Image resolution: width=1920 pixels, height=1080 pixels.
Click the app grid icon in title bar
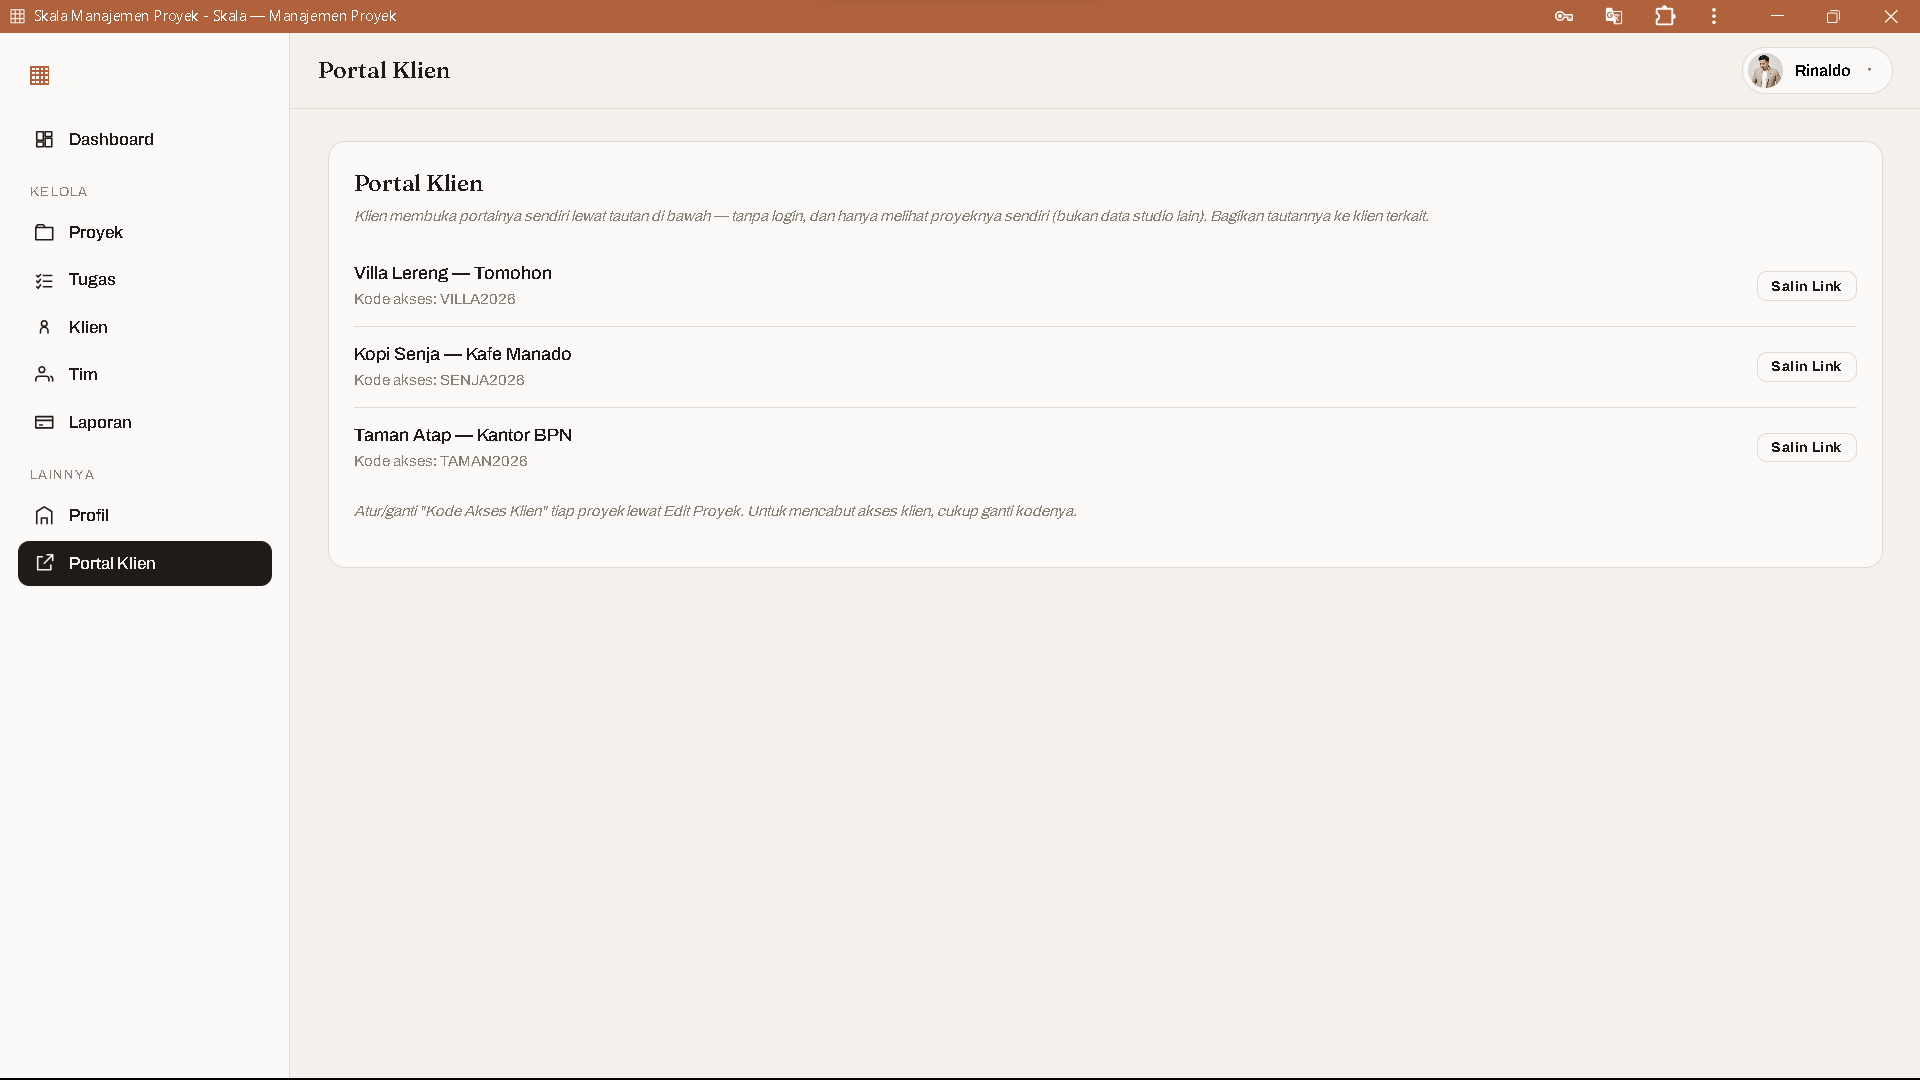click(17, 16)
